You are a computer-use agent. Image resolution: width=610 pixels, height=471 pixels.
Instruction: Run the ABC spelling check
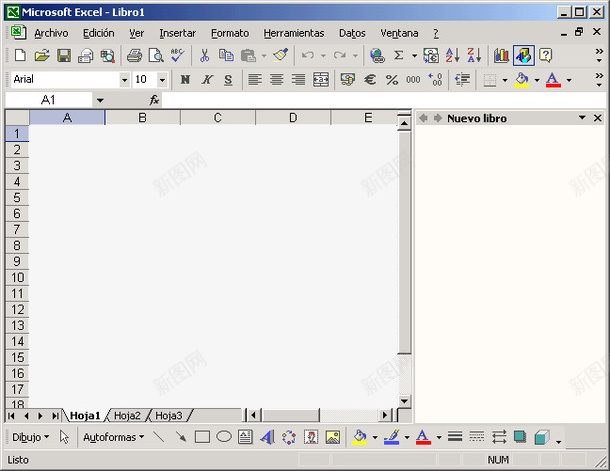tap(177, 56)
